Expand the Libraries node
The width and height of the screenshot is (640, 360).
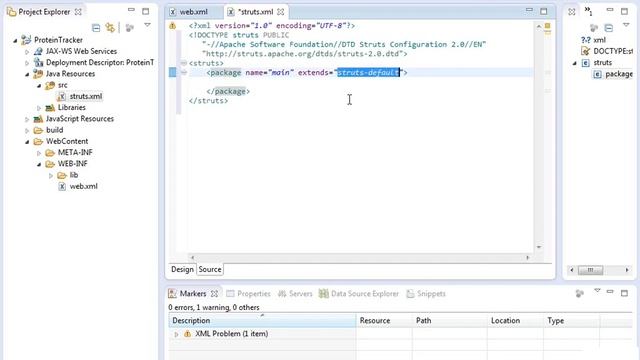pyautogui.click(x=39, y=108)
